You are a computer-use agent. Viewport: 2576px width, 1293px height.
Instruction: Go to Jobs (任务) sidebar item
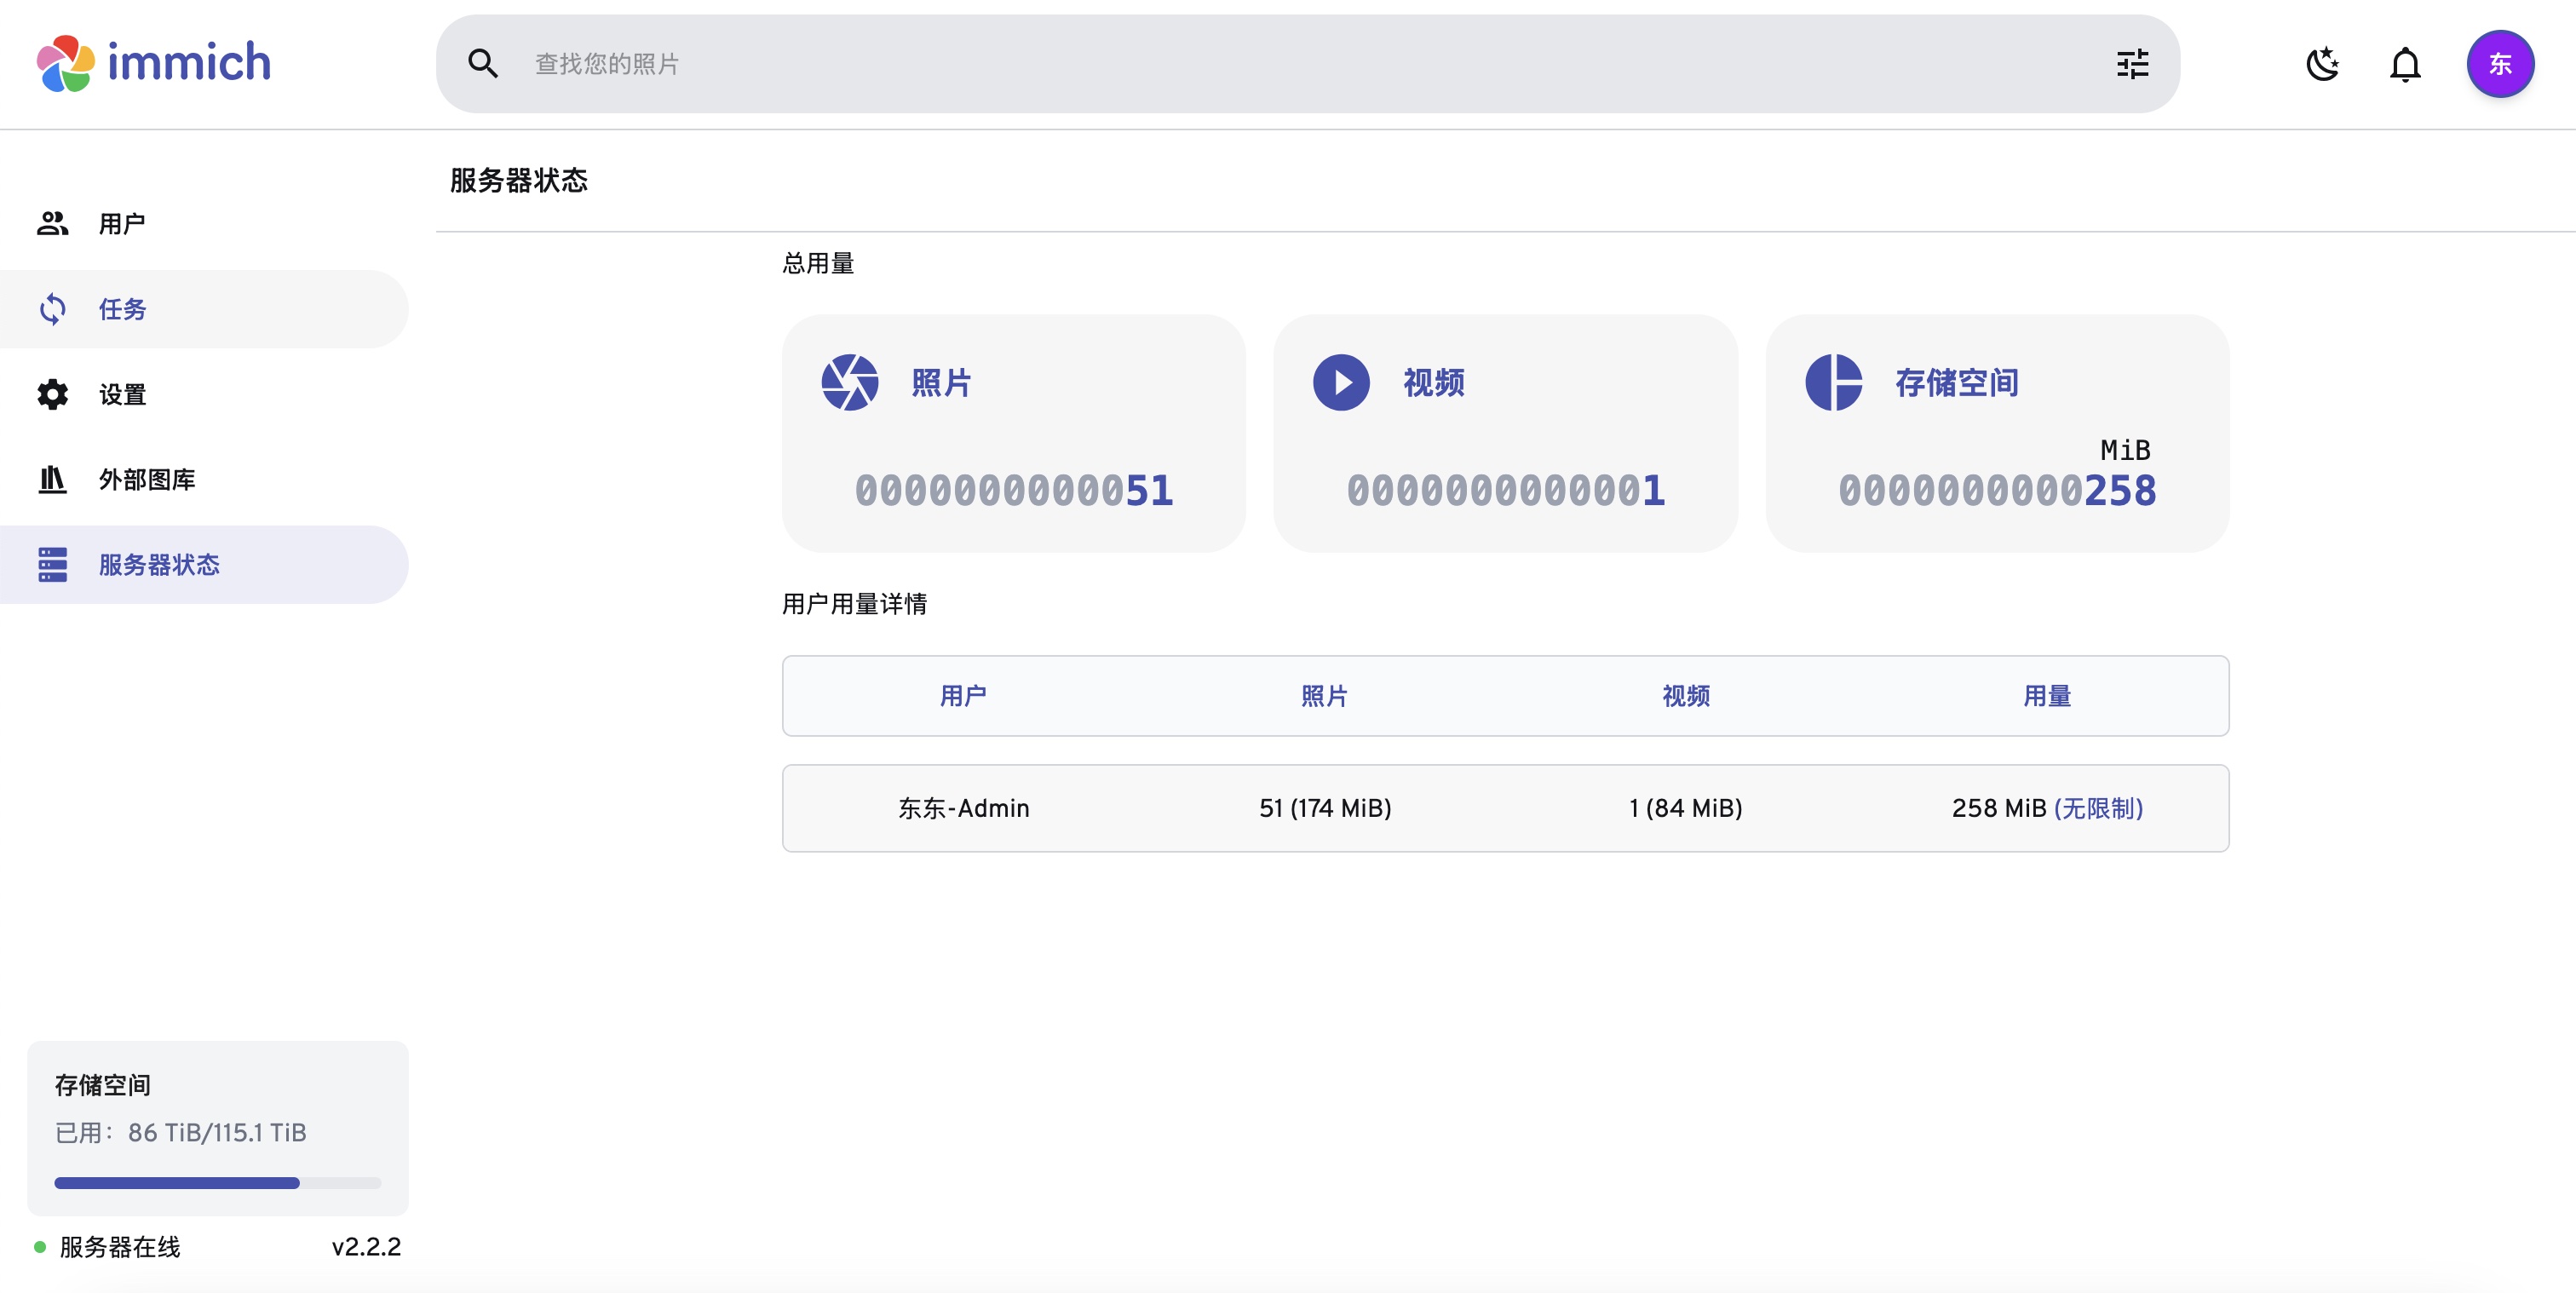coord(121,309)
